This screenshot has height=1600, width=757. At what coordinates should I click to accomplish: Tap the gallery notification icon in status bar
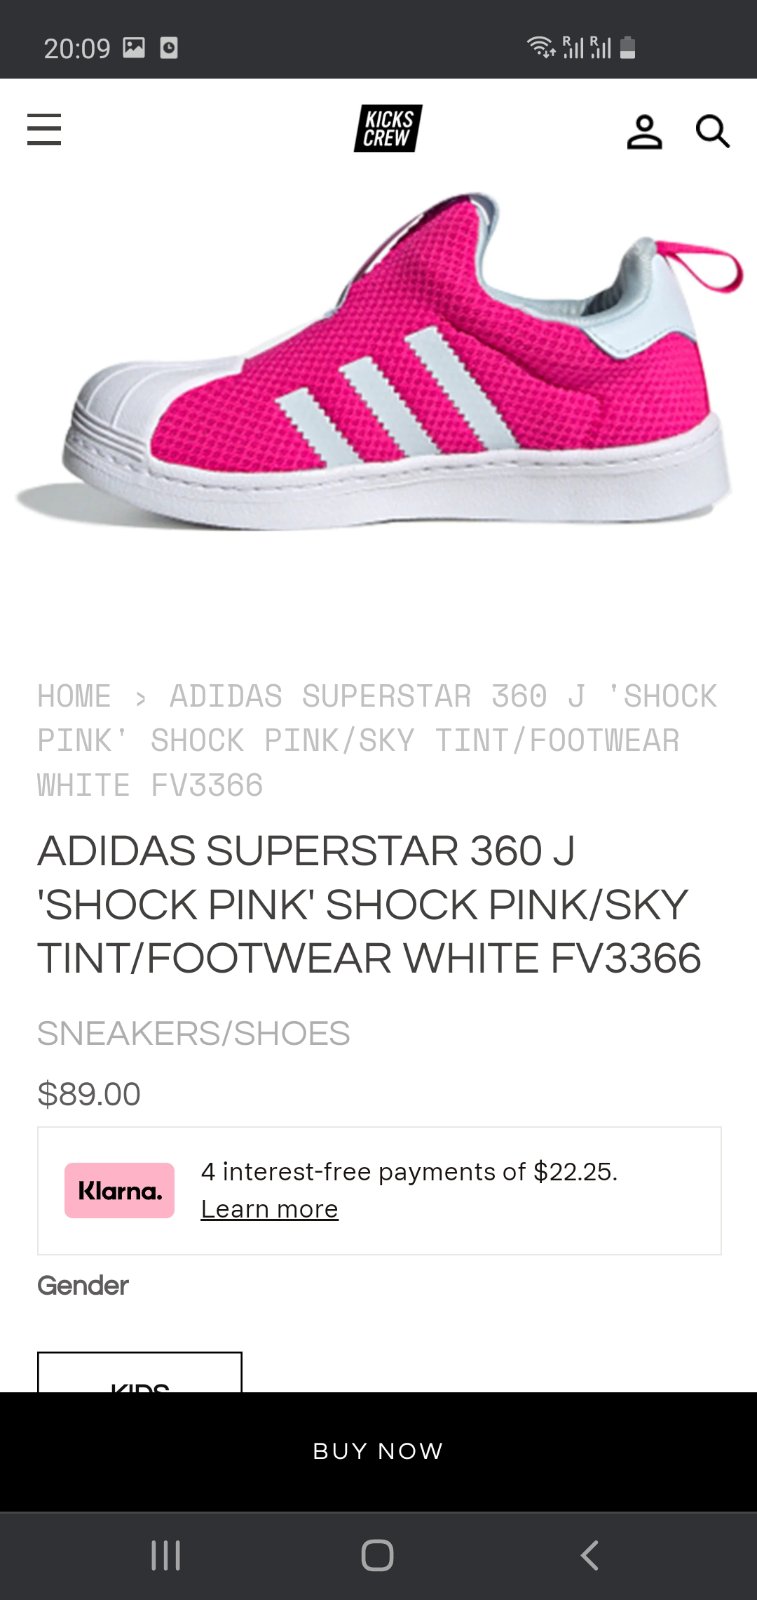[x=134, y=47]
